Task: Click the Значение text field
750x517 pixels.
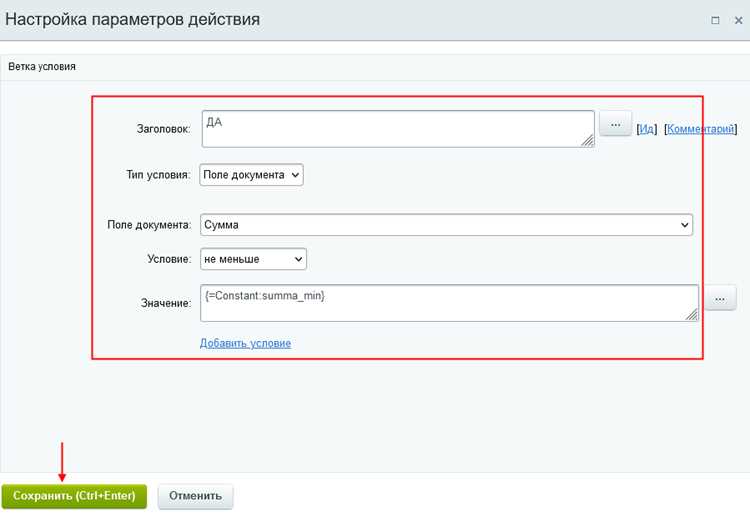Action: (x=449, y=303)
